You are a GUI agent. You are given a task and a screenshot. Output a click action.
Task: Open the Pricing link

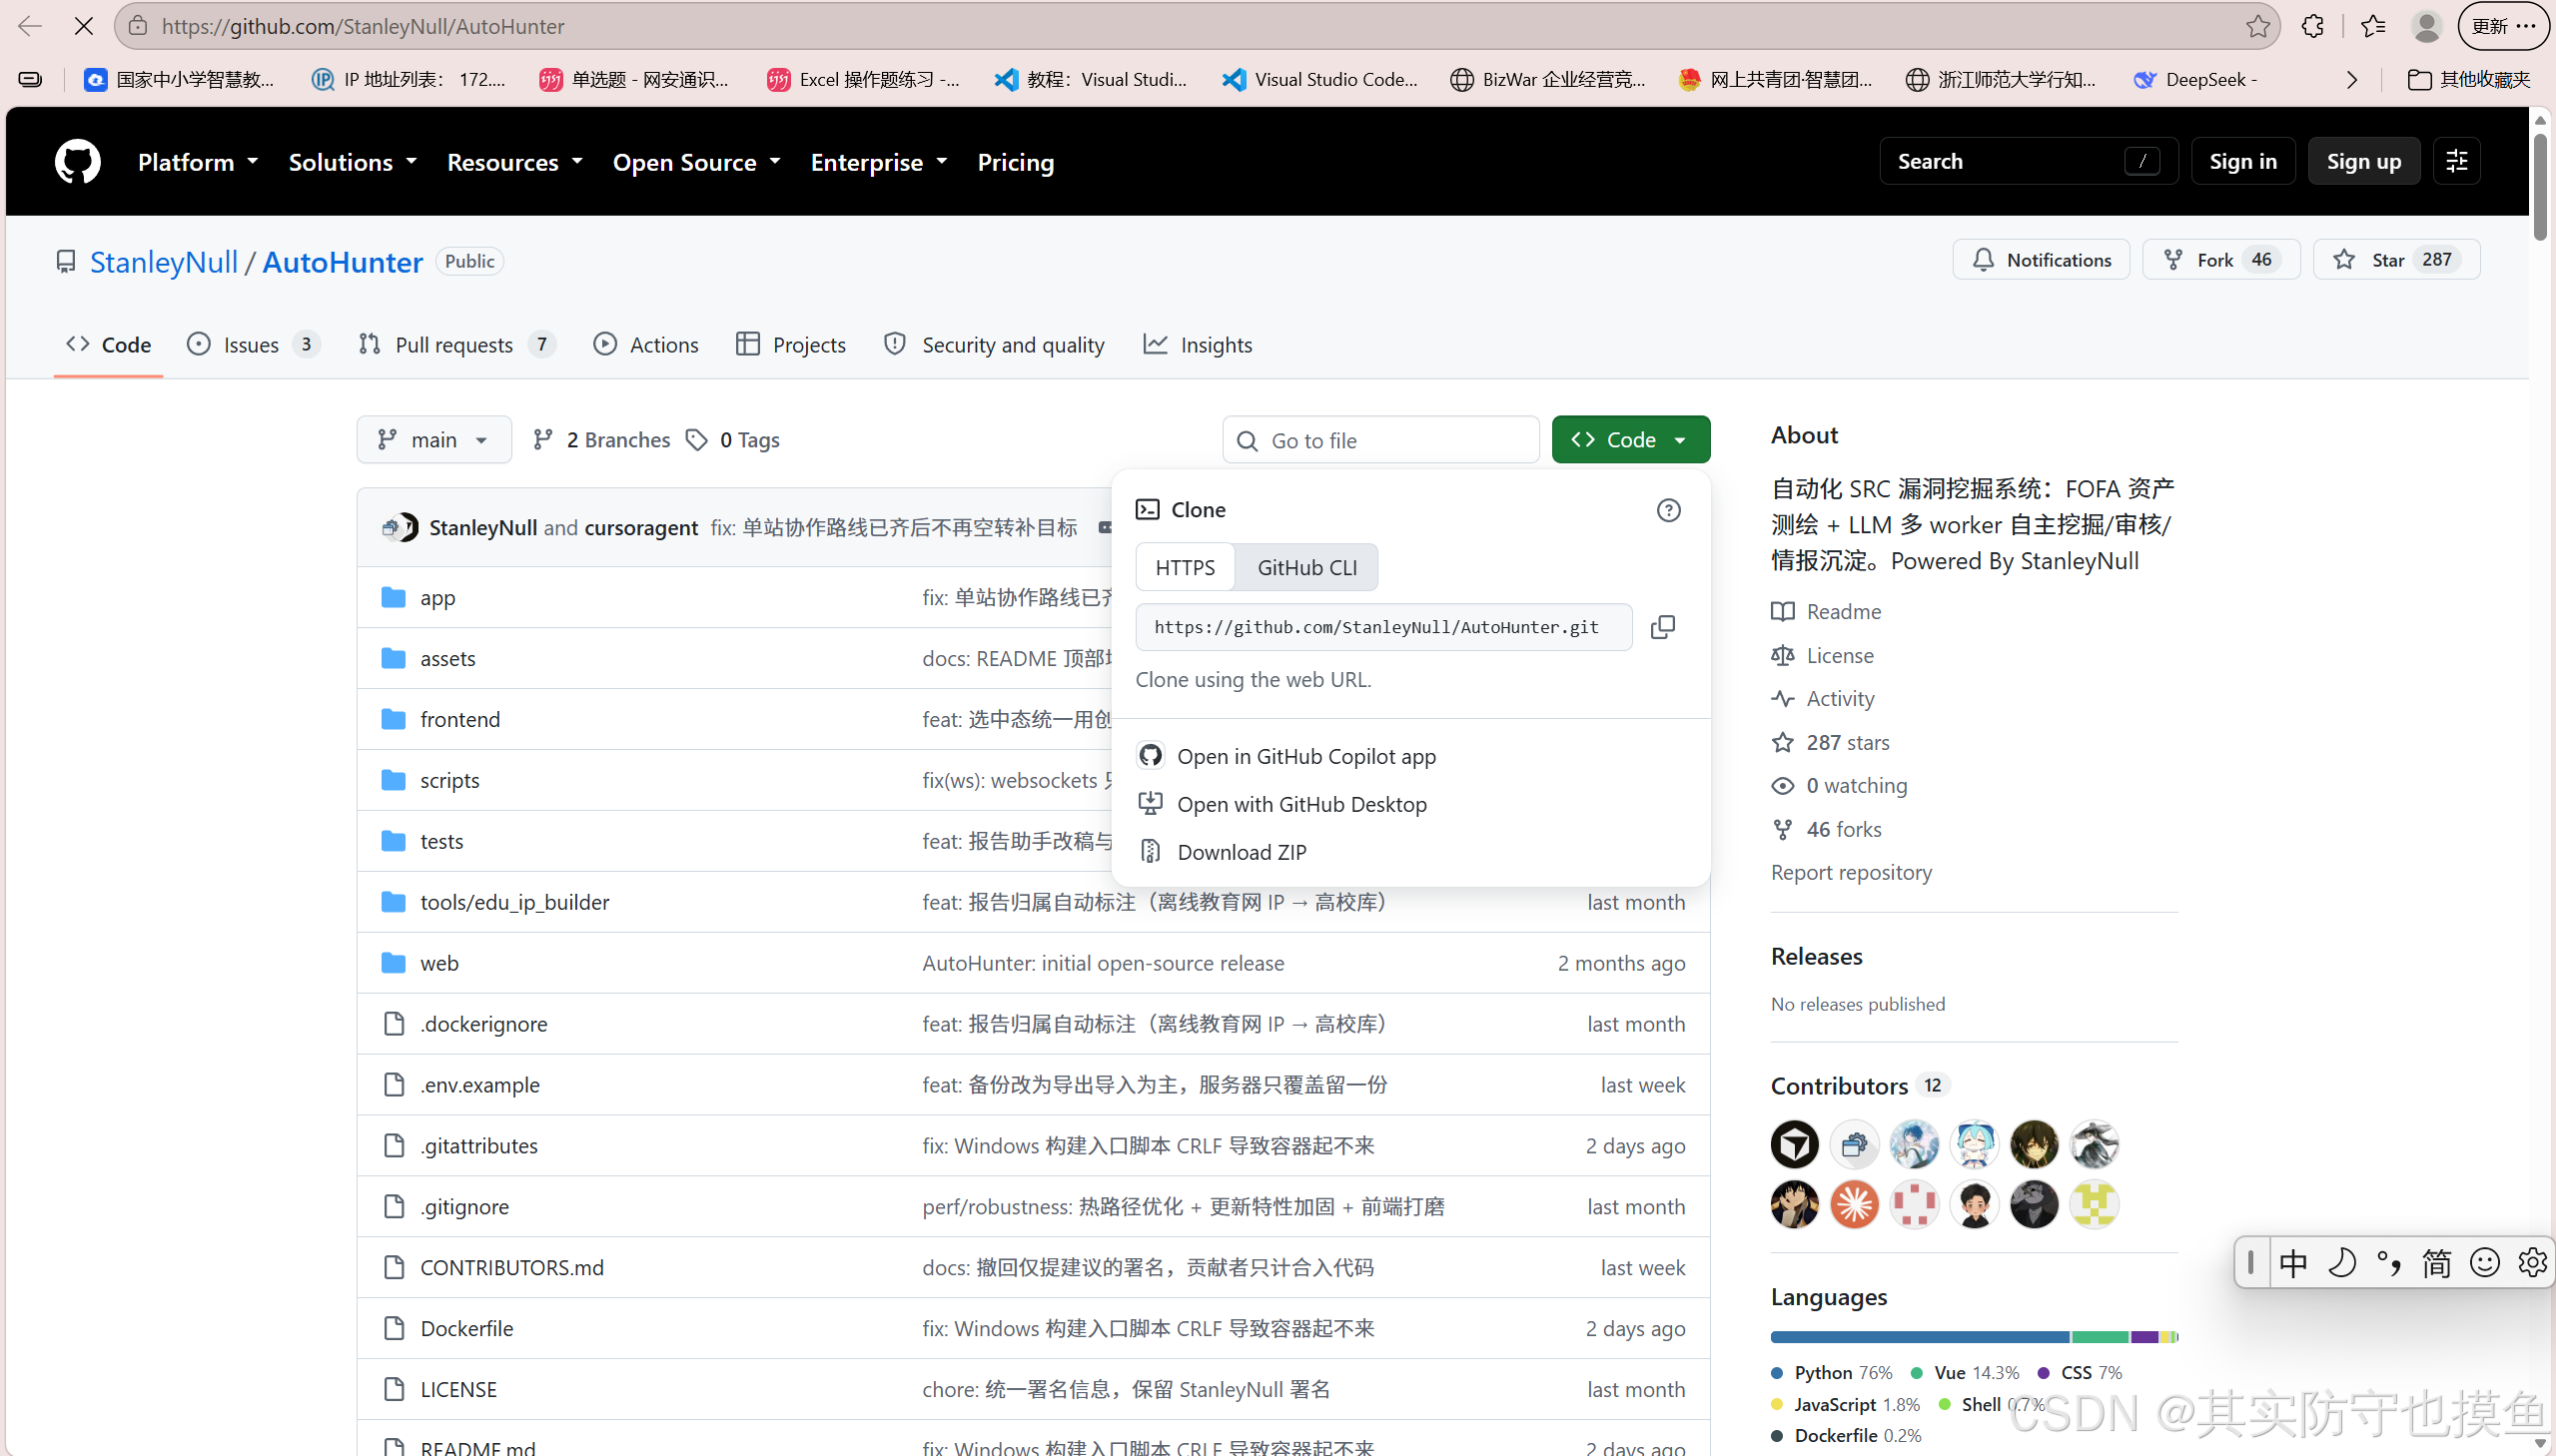pyautogui.click(x=1015, y=162)
